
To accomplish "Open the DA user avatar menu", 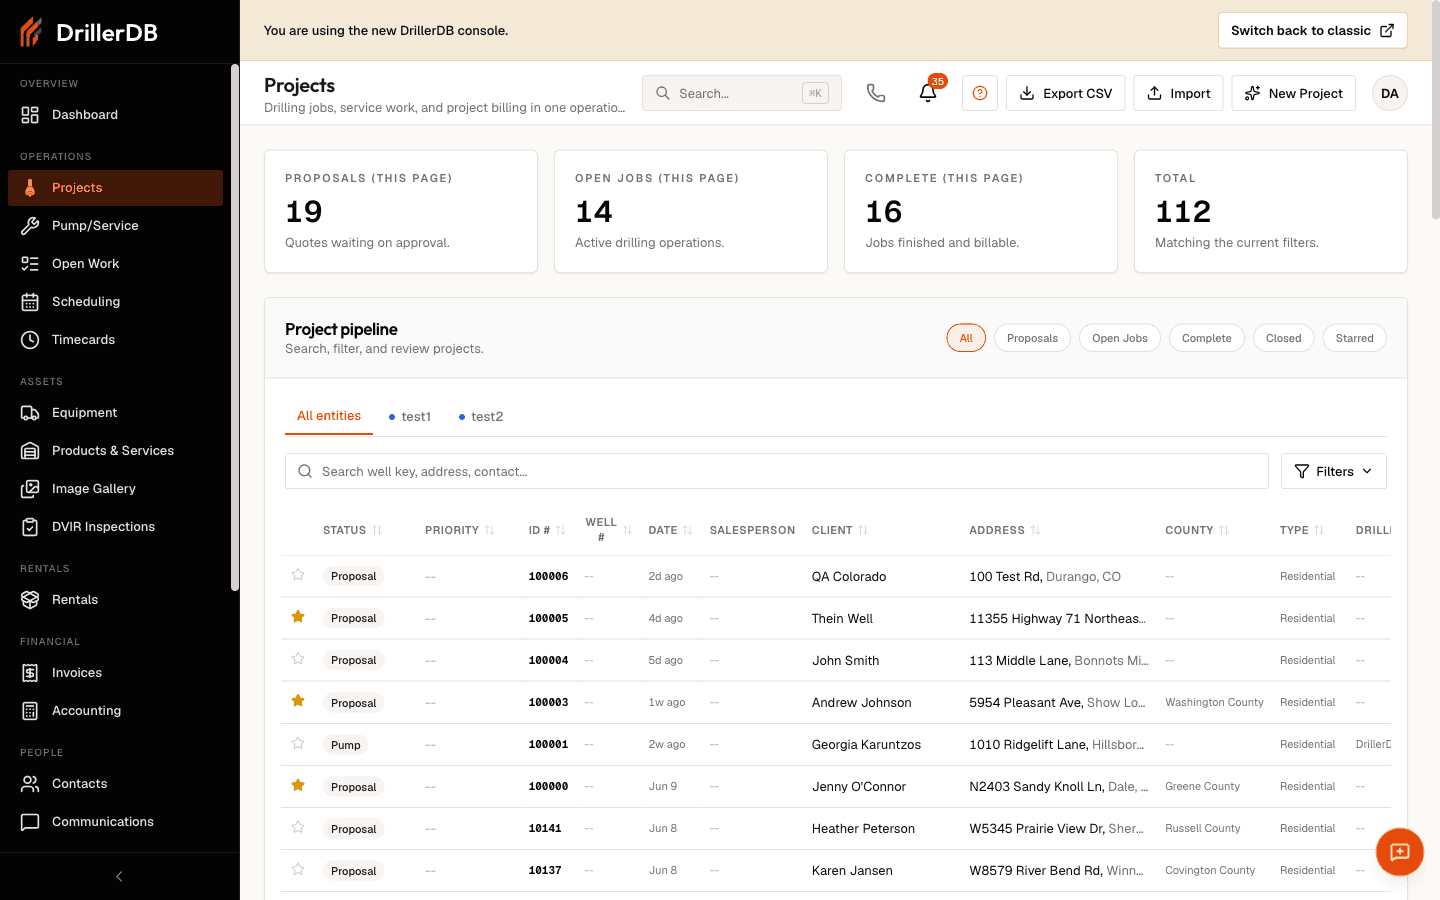I will point(1390,93).
